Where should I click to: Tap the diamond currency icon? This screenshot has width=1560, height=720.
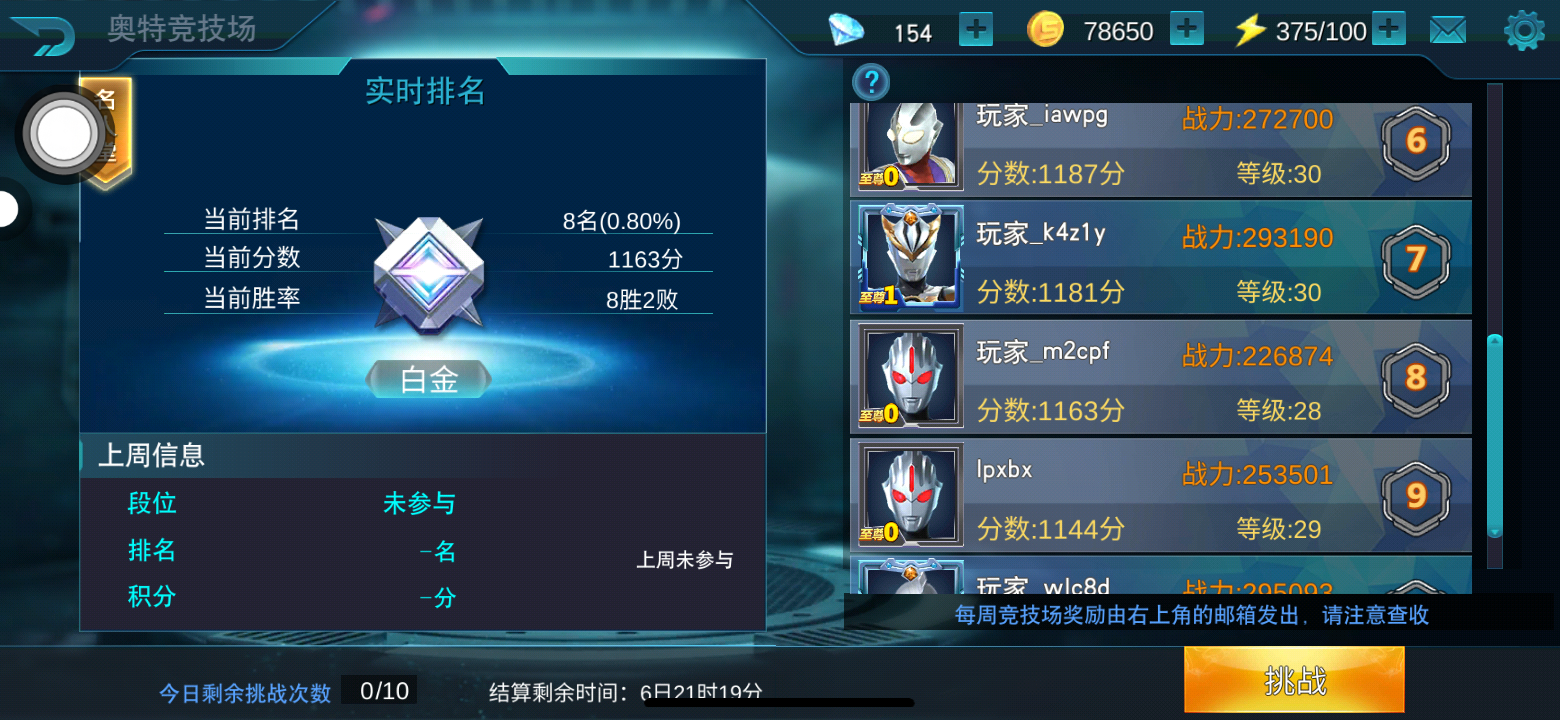click(x=846, y=30)
